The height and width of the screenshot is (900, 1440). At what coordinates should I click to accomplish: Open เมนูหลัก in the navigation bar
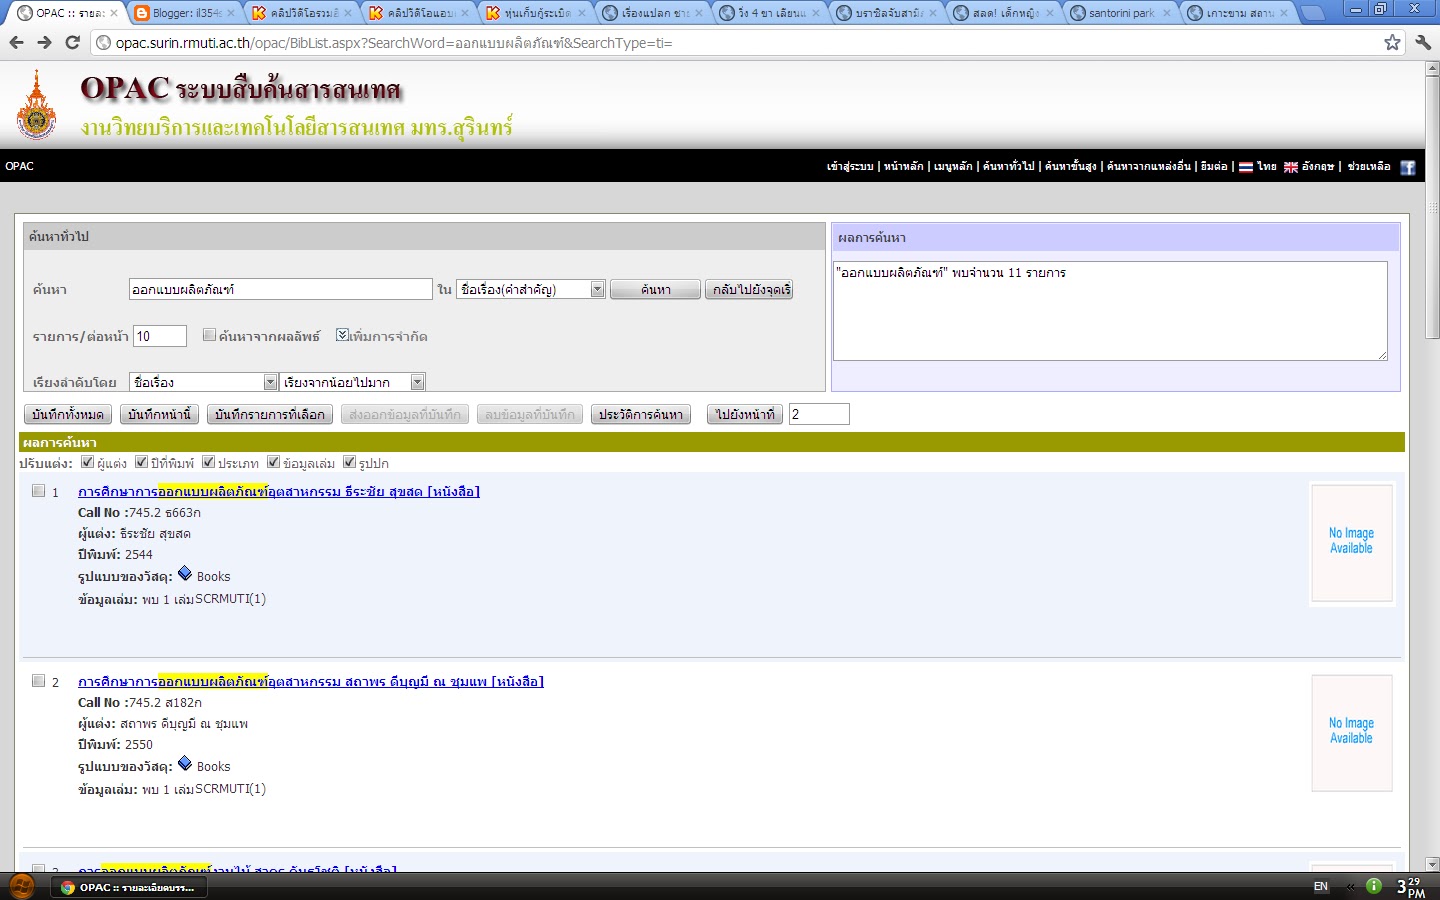(953, 167)
